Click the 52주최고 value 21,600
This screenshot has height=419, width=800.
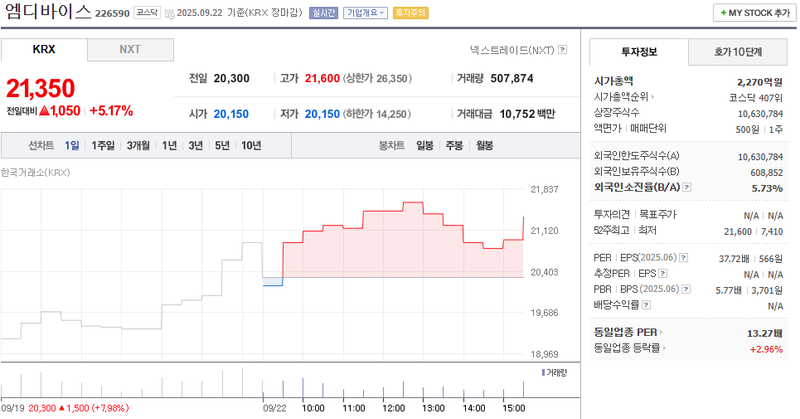[738, 232]
